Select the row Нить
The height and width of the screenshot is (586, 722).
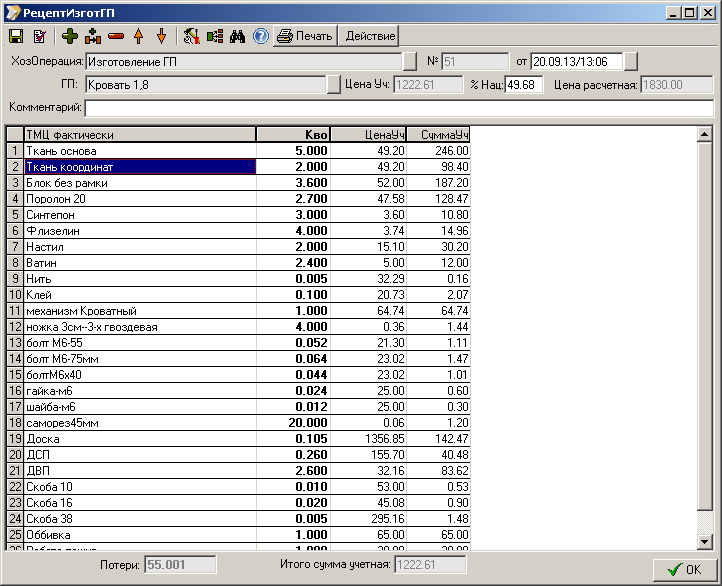point(238,279)
